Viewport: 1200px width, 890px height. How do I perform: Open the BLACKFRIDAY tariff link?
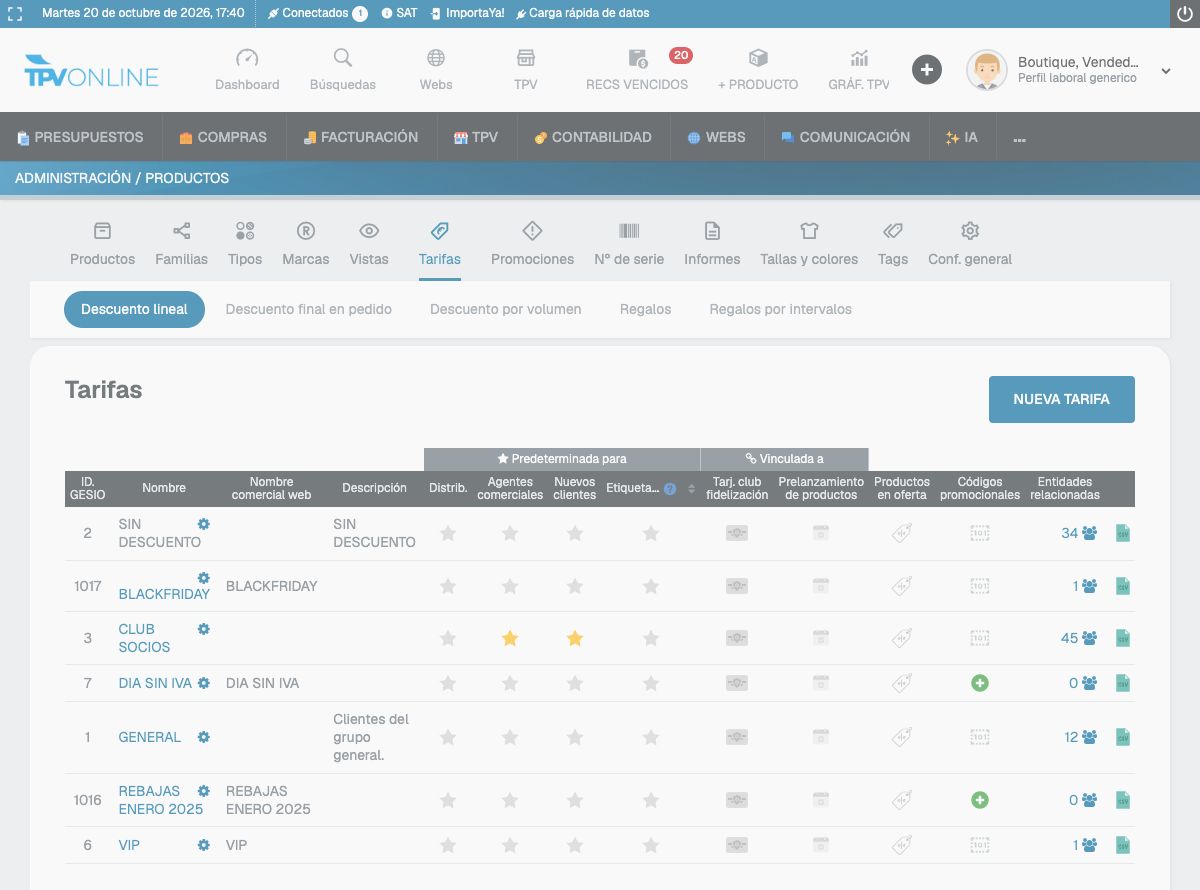164,594
